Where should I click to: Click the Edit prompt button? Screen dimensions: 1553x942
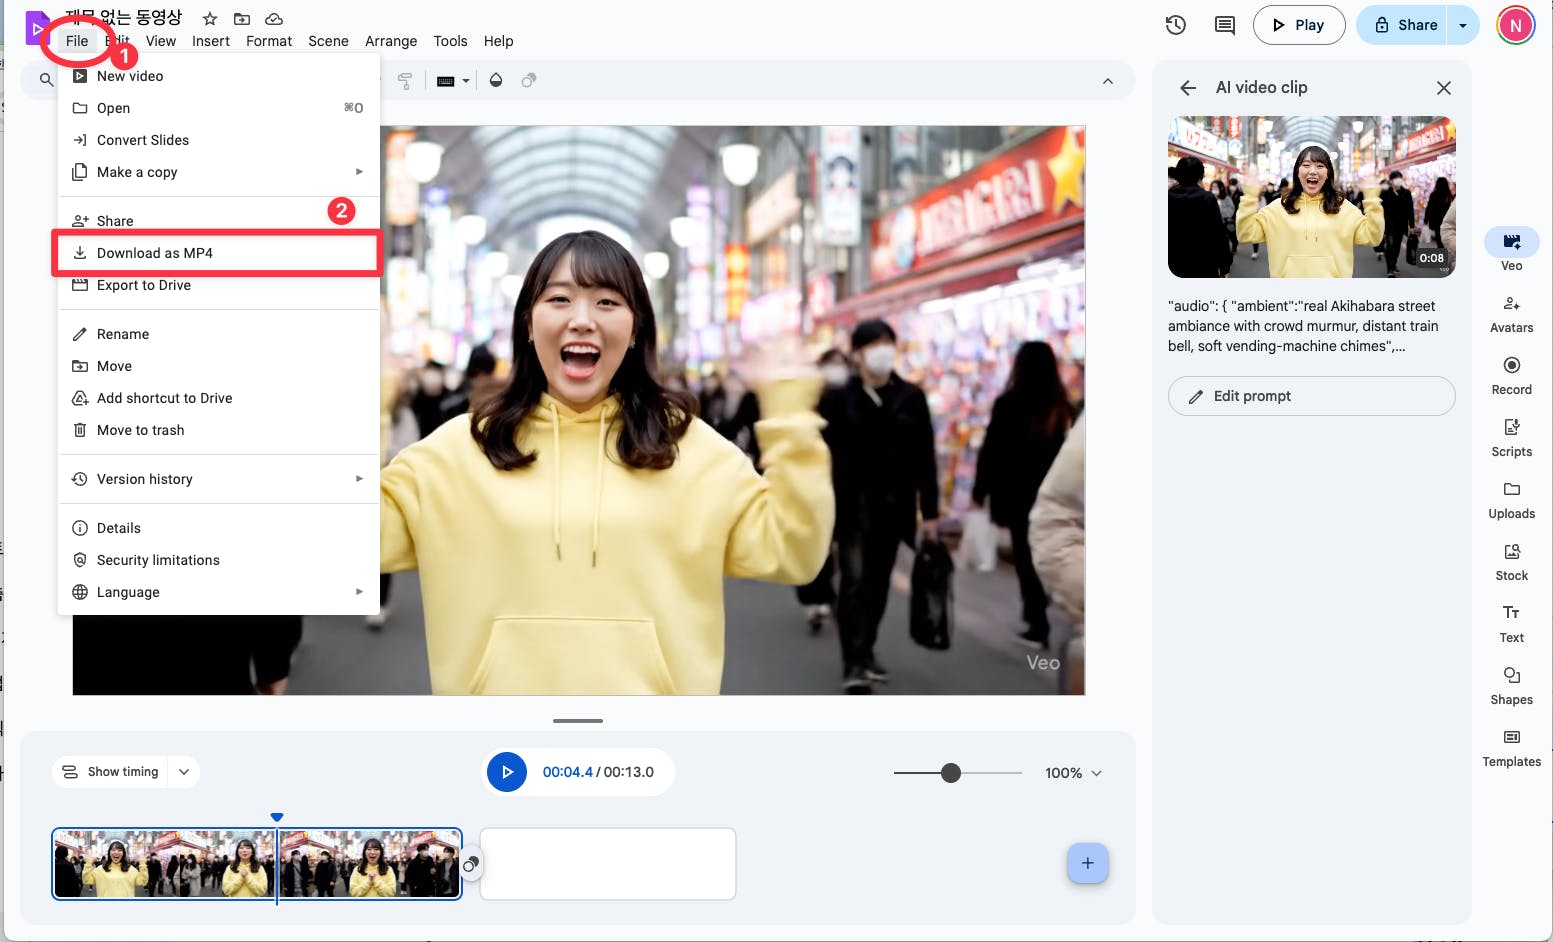coord(1311,396)
